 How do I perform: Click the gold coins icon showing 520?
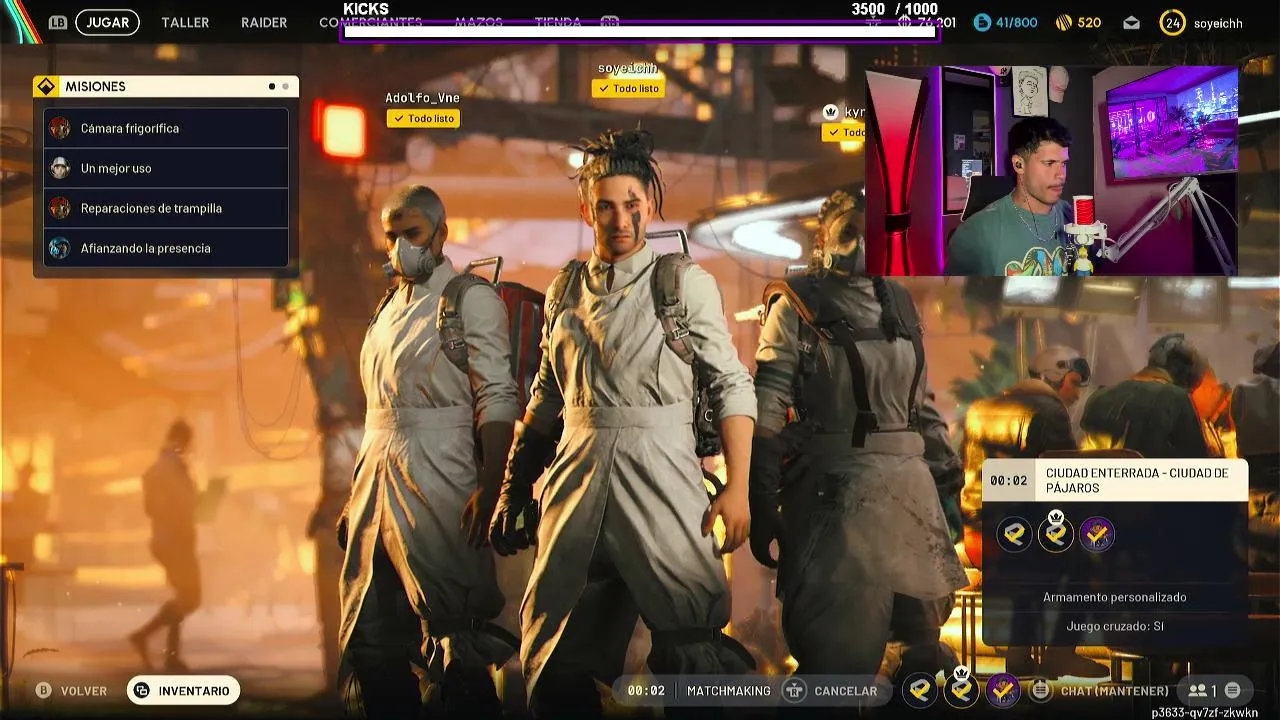[x=1064, y=22]
